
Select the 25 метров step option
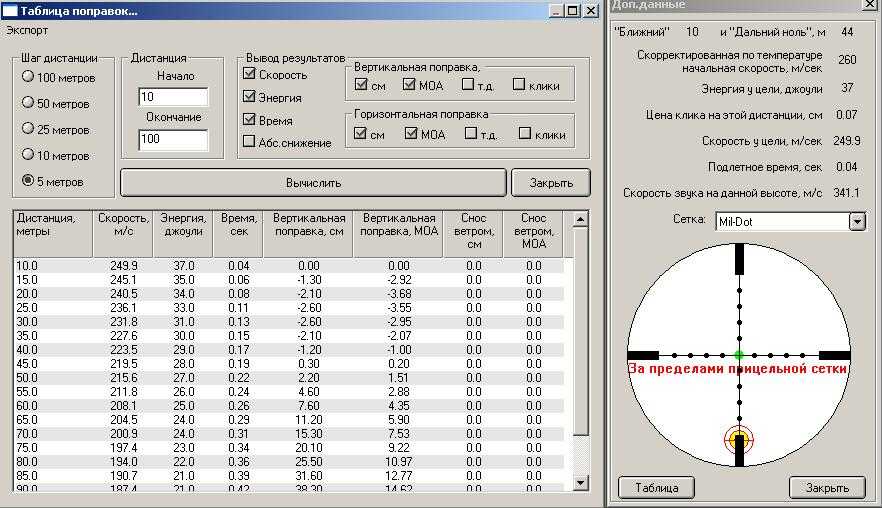(x=55, y=129)
